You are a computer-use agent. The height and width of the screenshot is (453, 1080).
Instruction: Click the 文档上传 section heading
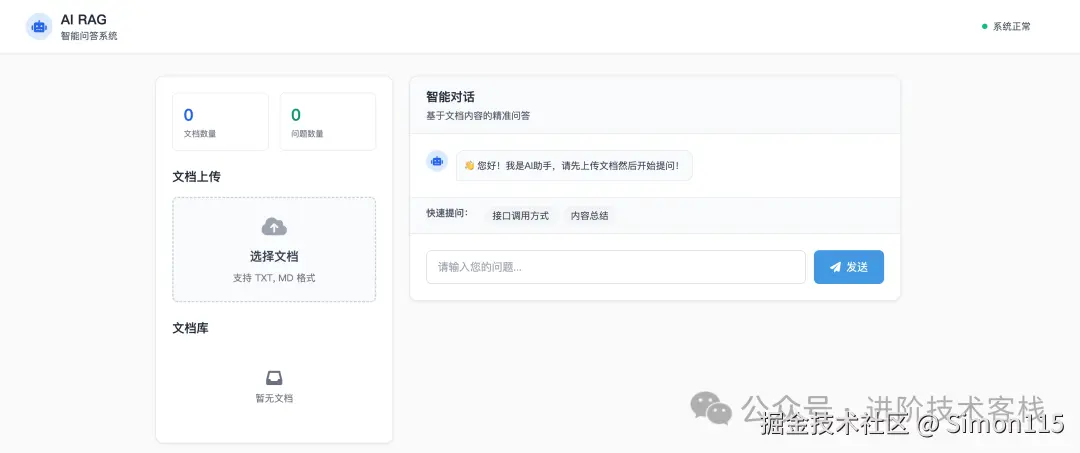pyautogui.click(x=196, y=177)
